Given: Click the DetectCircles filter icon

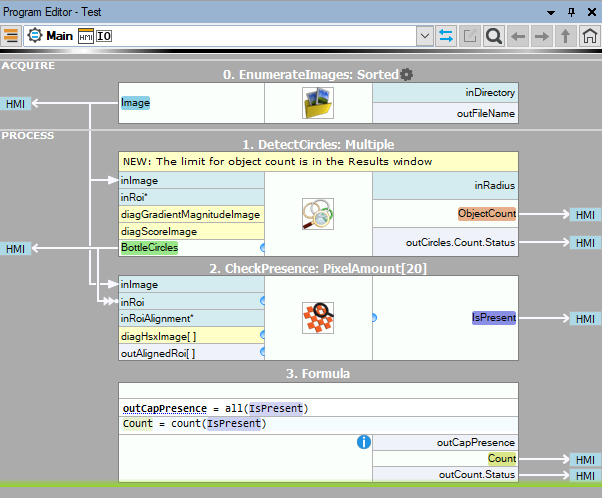Looking at the screenshot, I should pyautogui.click(x=318, y=213).
